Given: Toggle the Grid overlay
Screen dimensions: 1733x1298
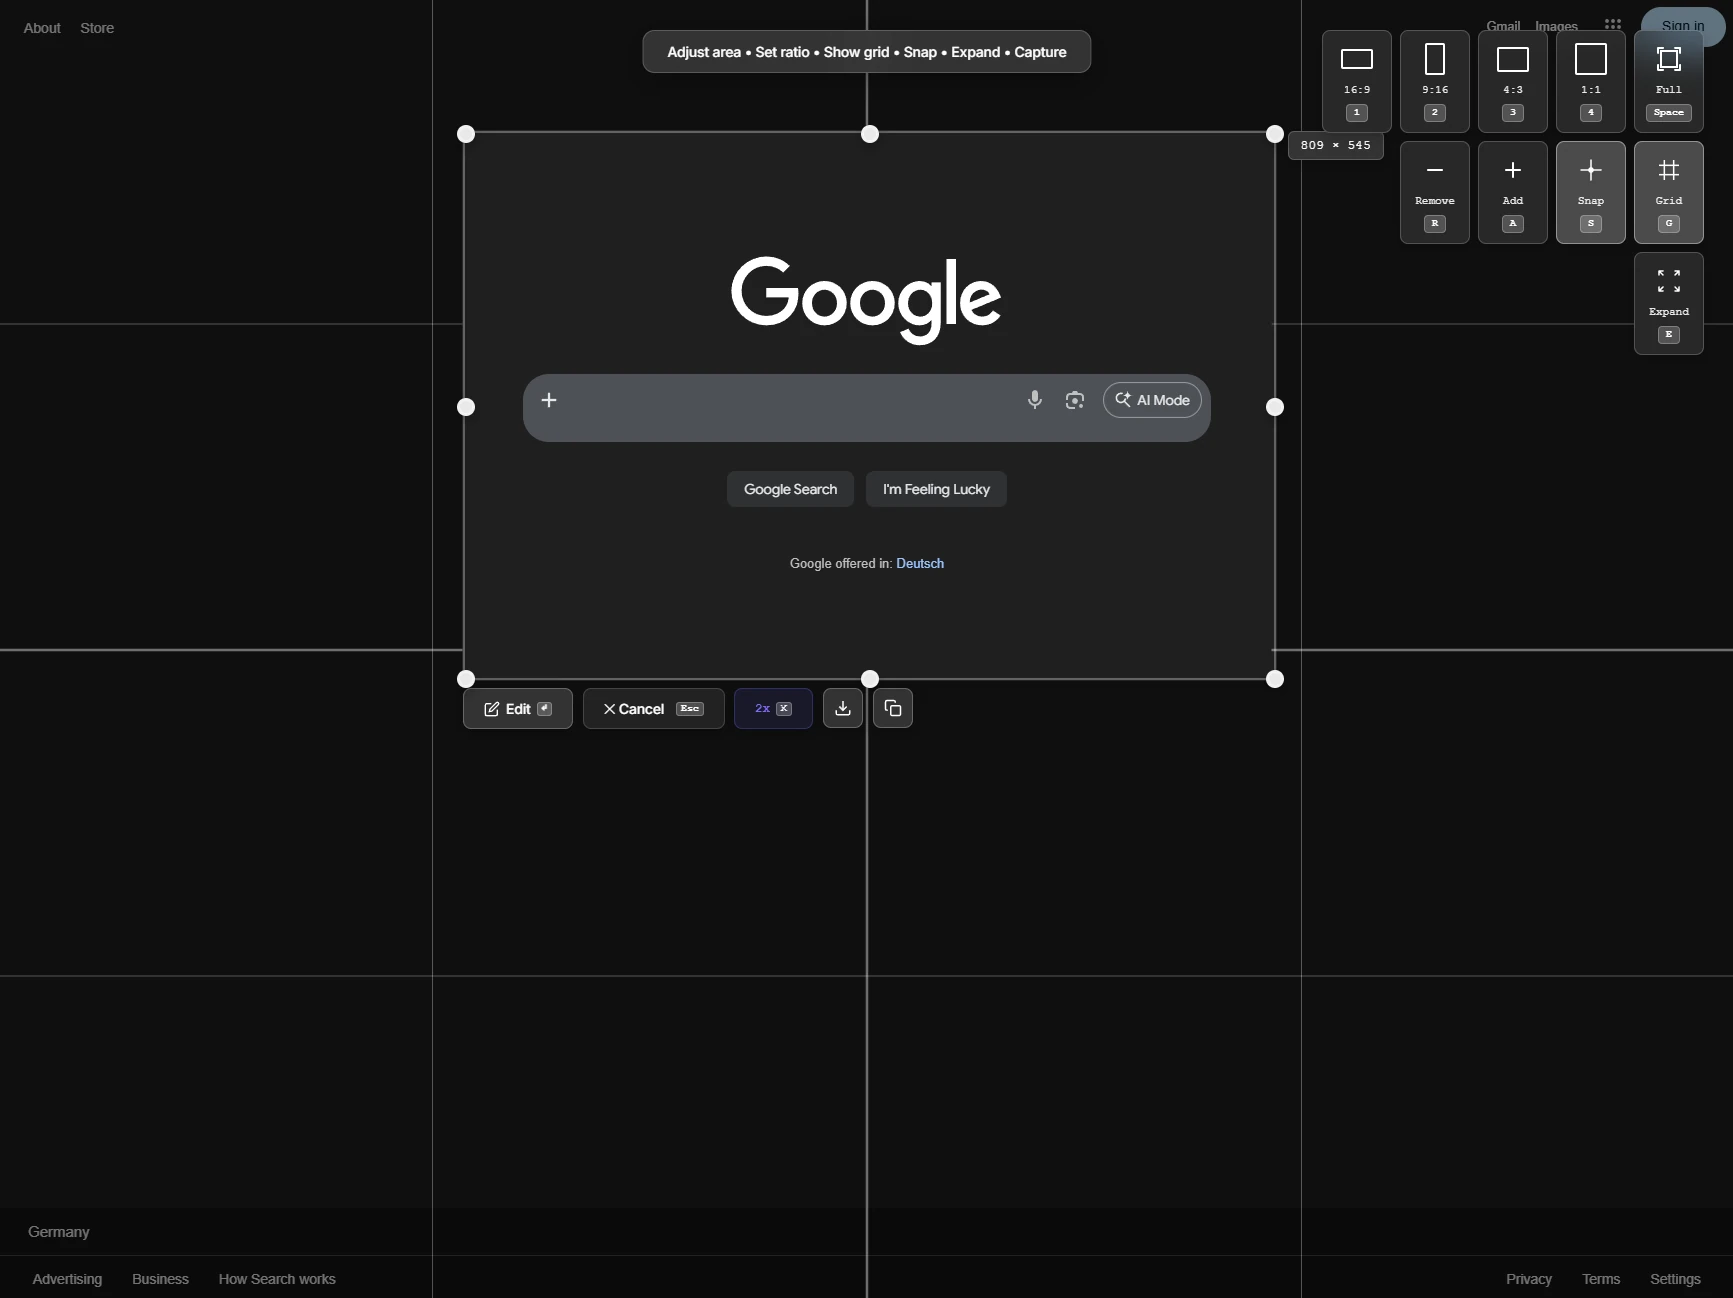Looking at the screenshot, I should [1668, 191].
